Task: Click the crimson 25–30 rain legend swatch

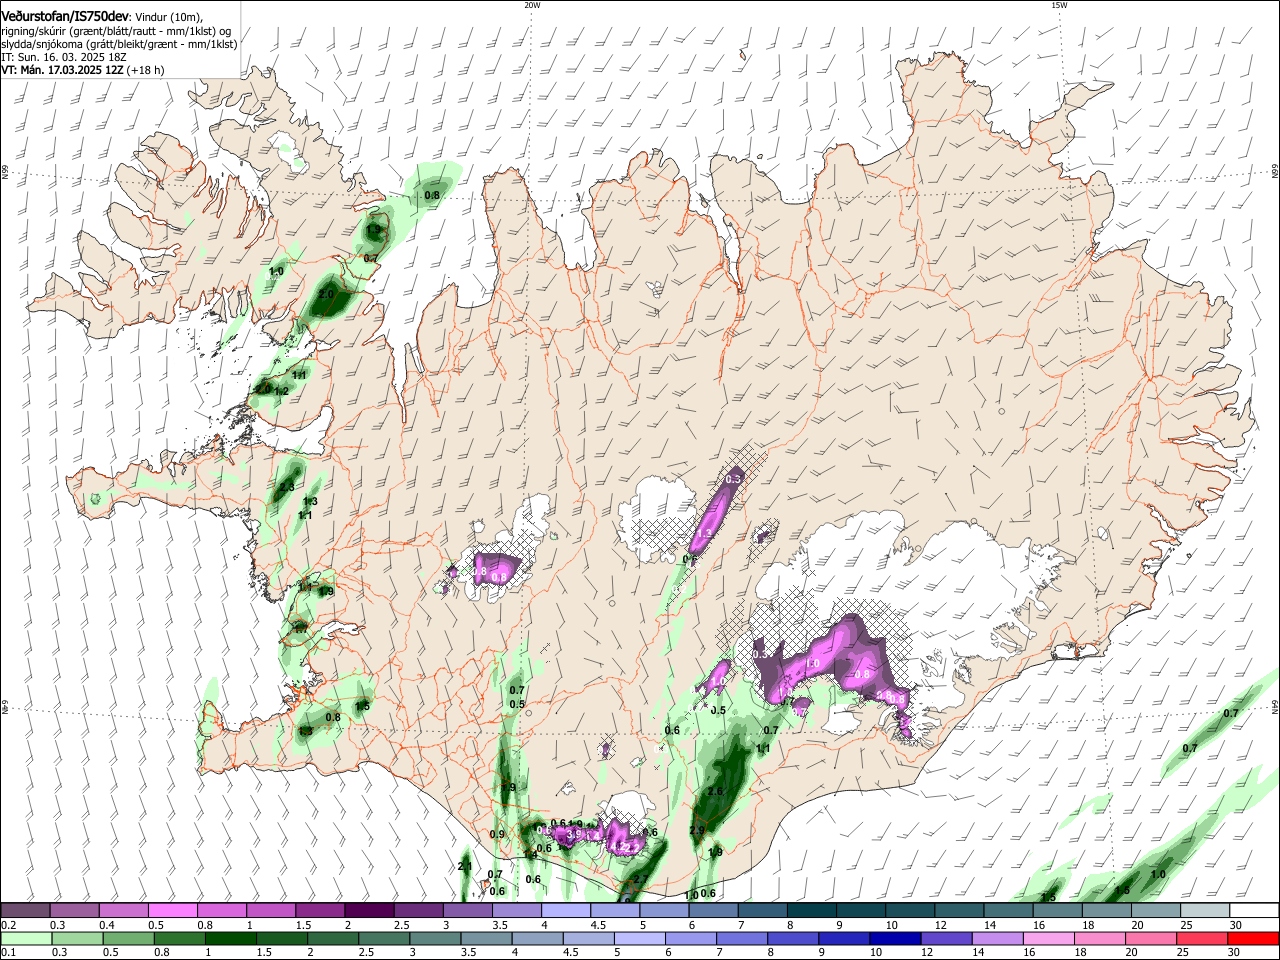Action: 1204,939
